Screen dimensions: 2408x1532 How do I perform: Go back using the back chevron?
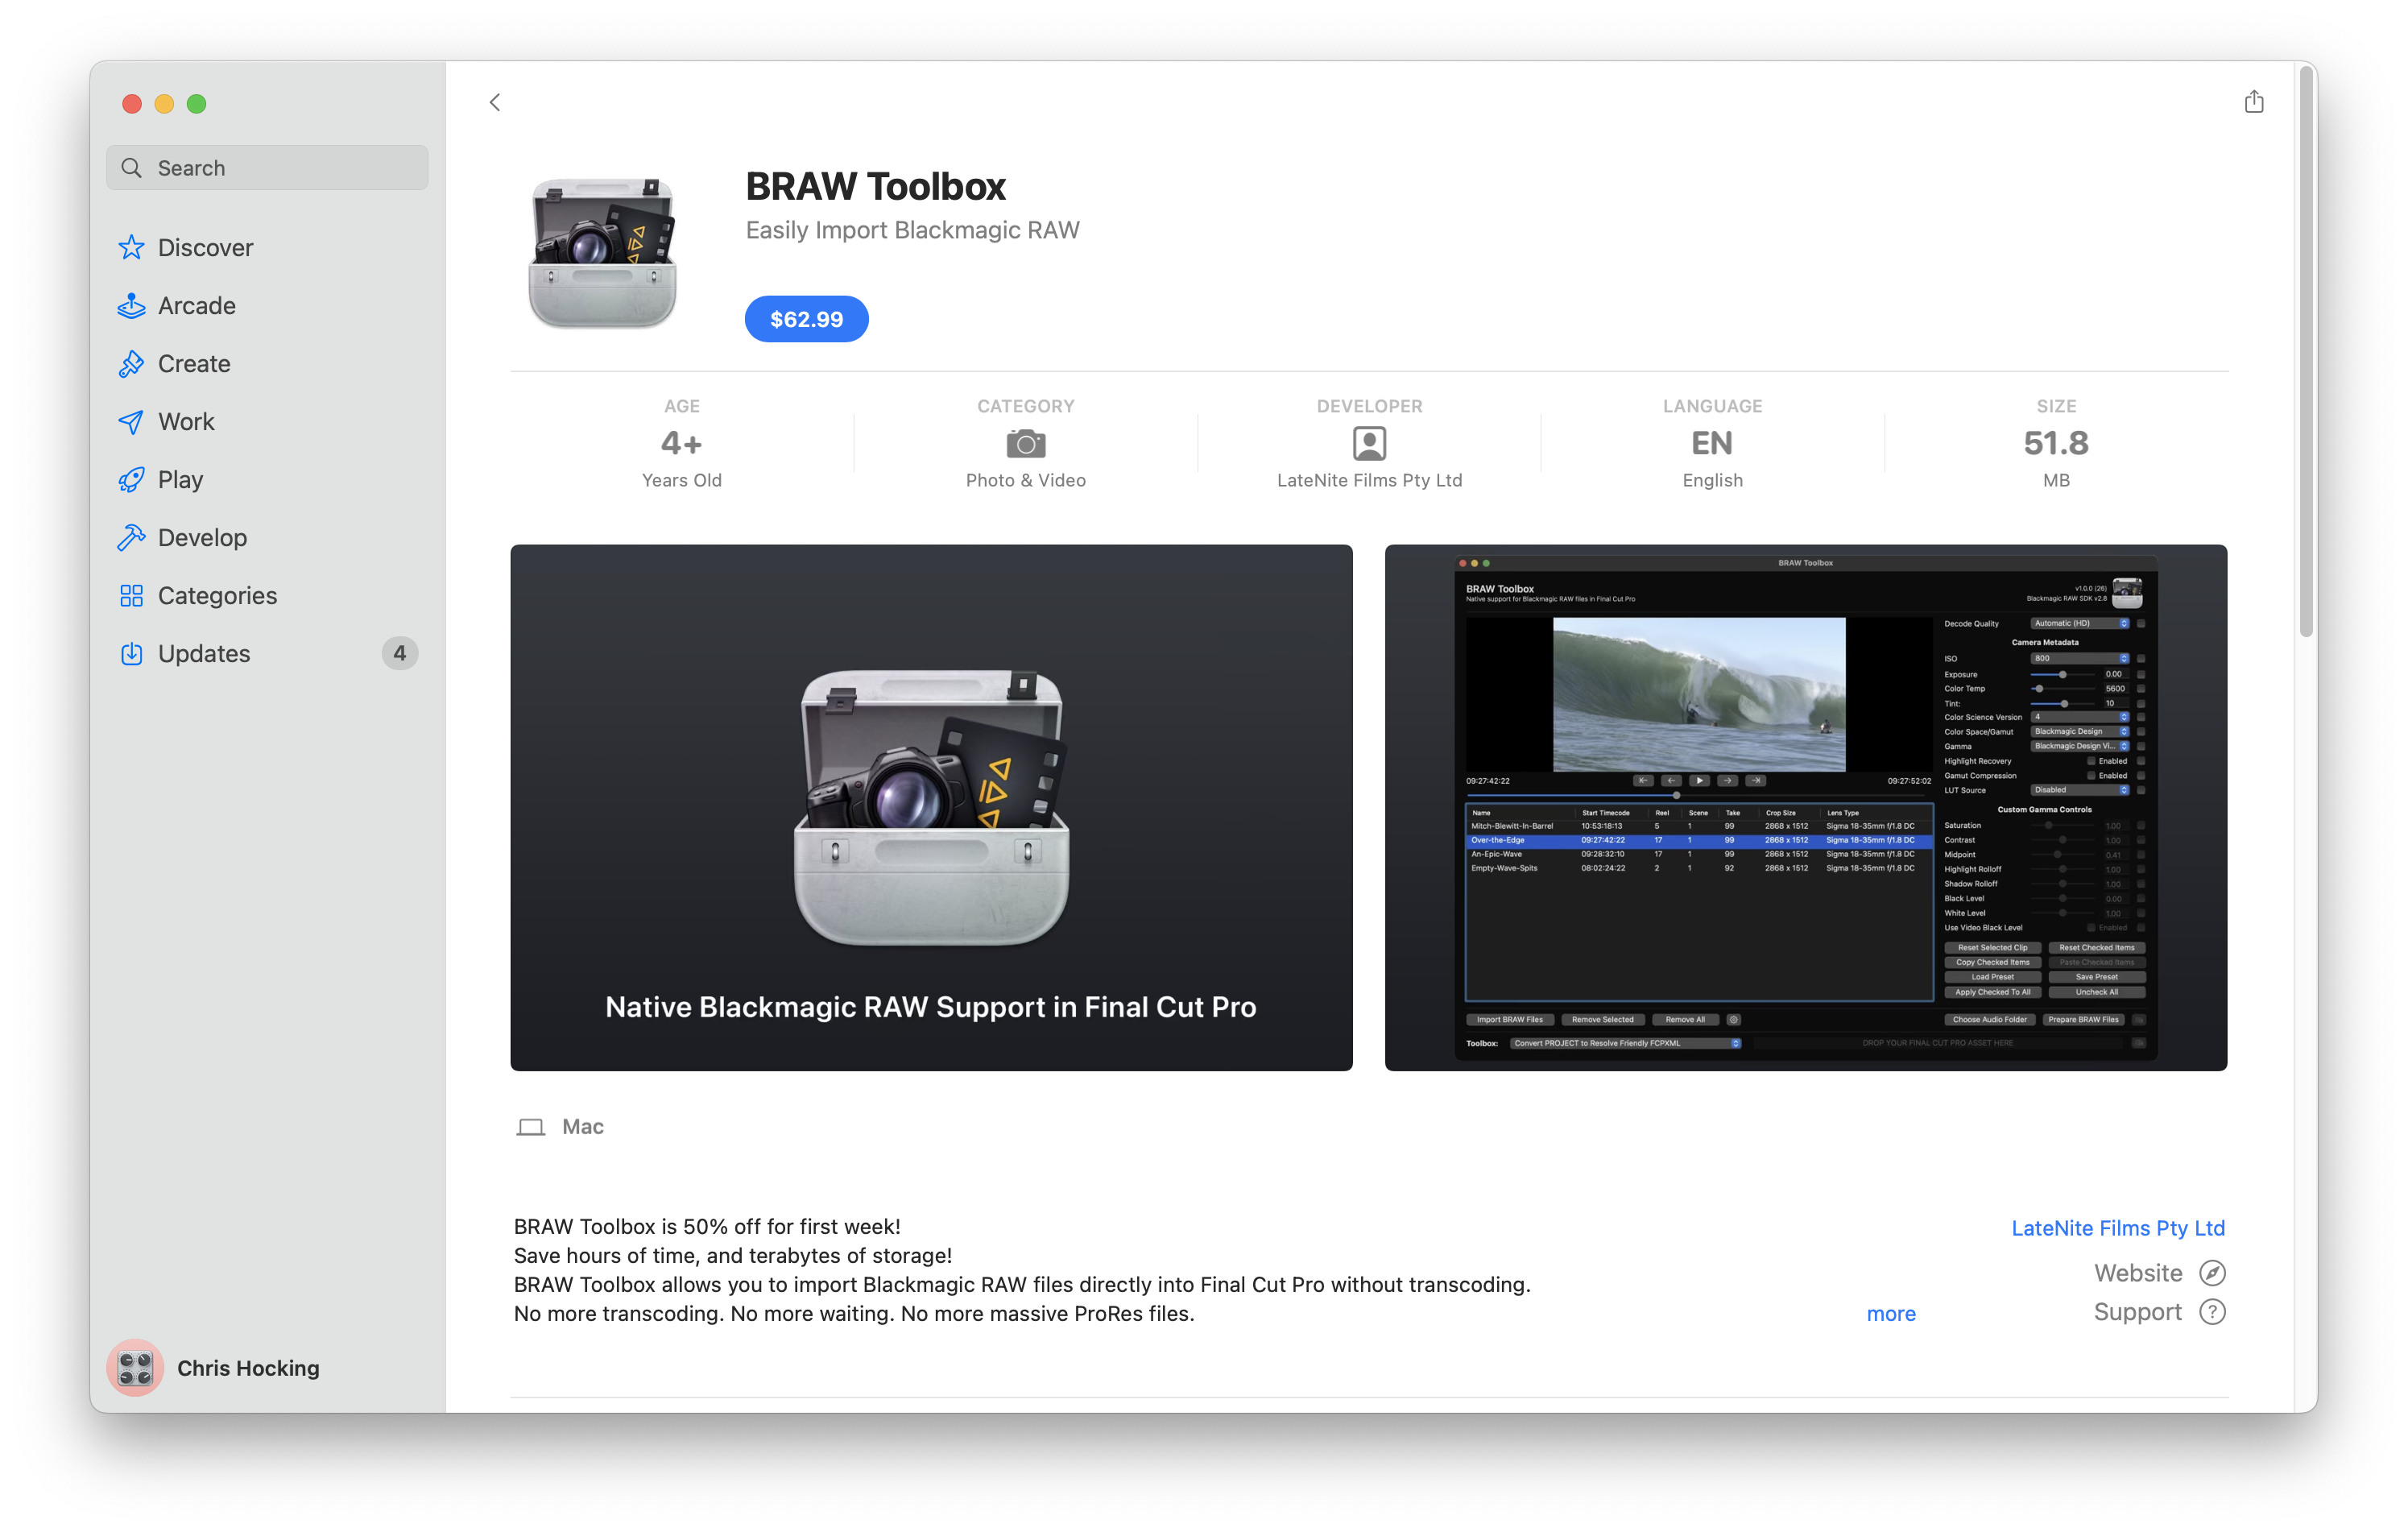tap(495, 102)
